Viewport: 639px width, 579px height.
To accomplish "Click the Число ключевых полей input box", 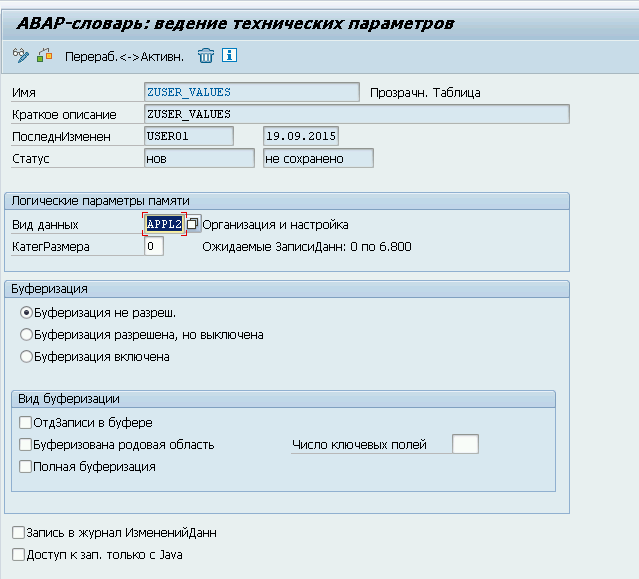I will click(465, 444).
